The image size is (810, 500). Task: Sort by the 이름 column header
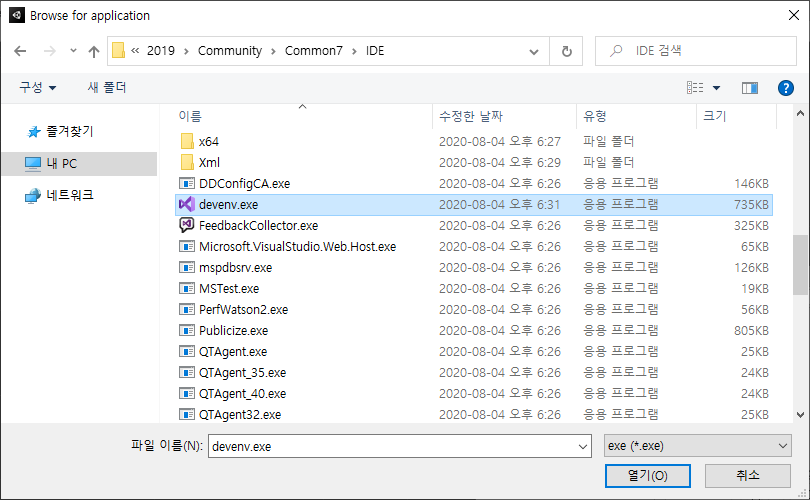click(190, 116)
